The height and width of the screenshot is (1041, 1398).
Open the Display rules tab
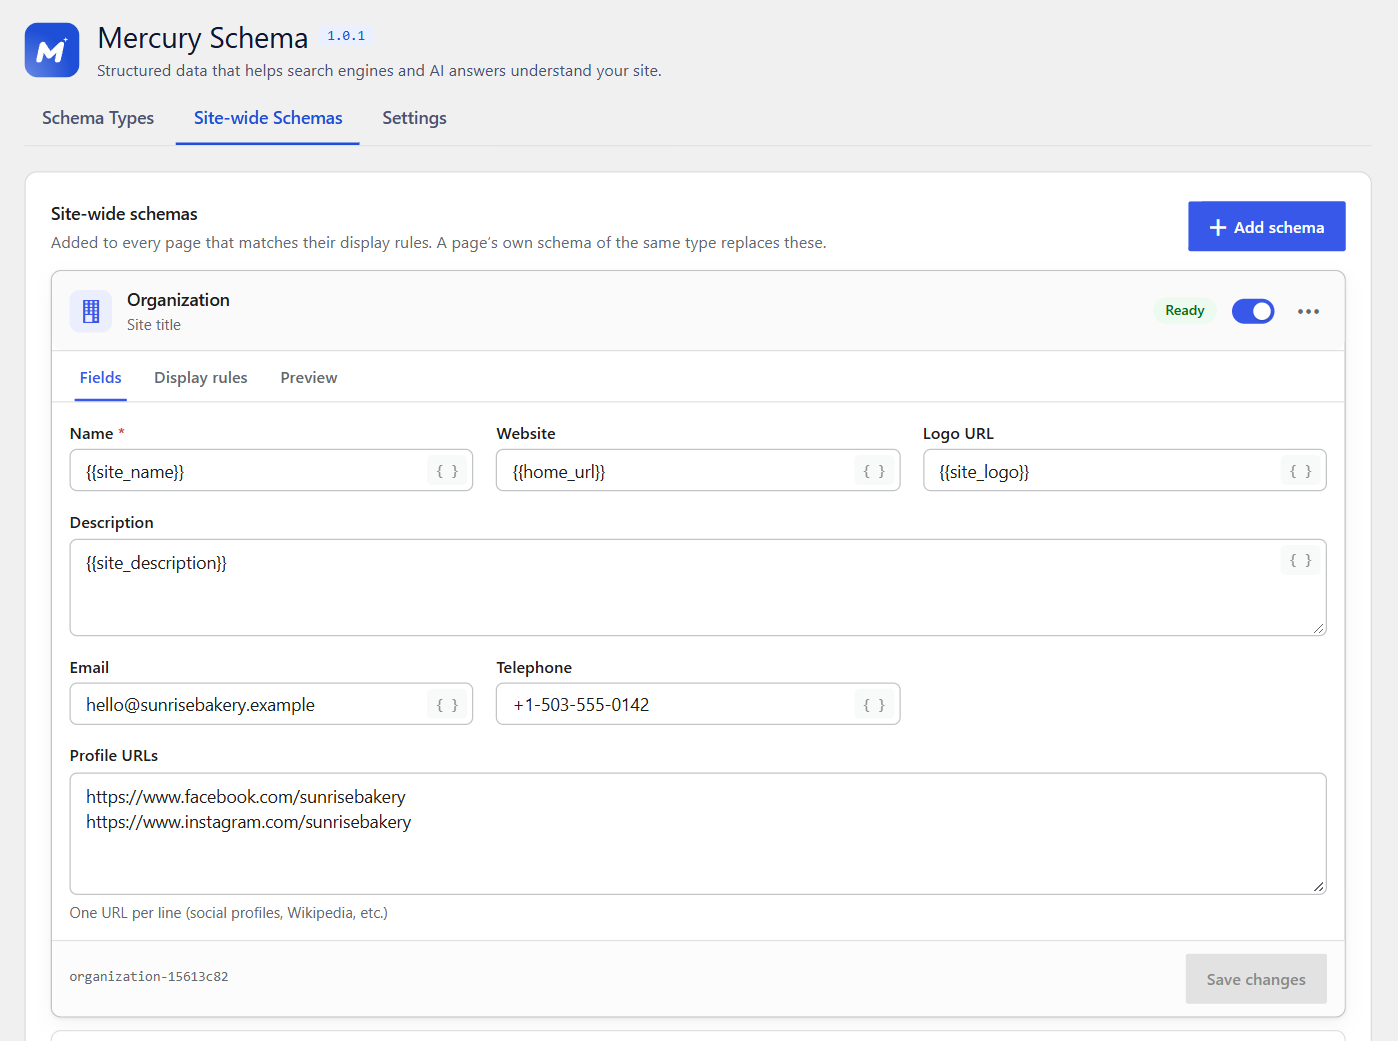pos(201,377)
